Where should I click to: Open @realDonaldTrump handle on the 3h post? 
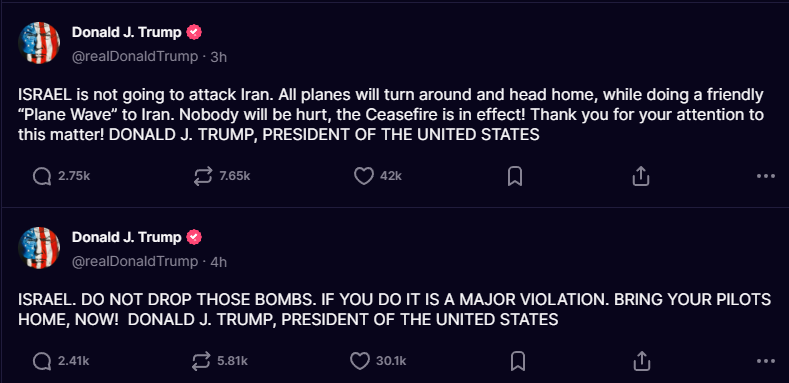click(x=135, y=57)
